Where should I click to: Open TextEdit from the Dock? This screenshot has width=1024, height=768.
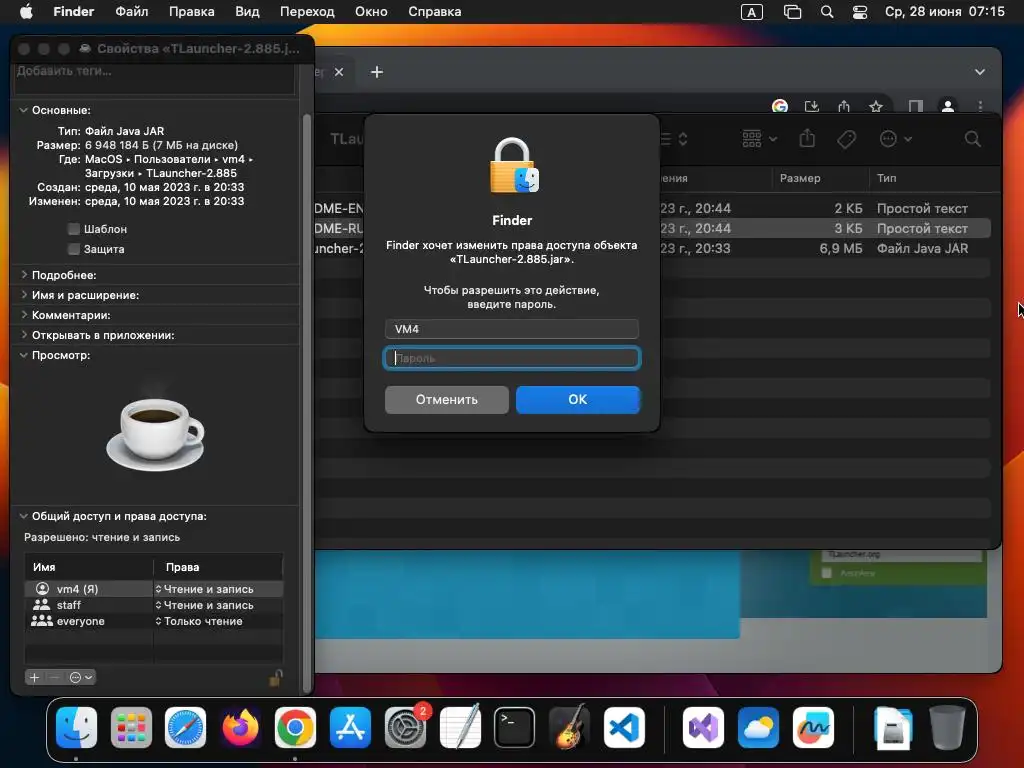[x=460, y=727]
